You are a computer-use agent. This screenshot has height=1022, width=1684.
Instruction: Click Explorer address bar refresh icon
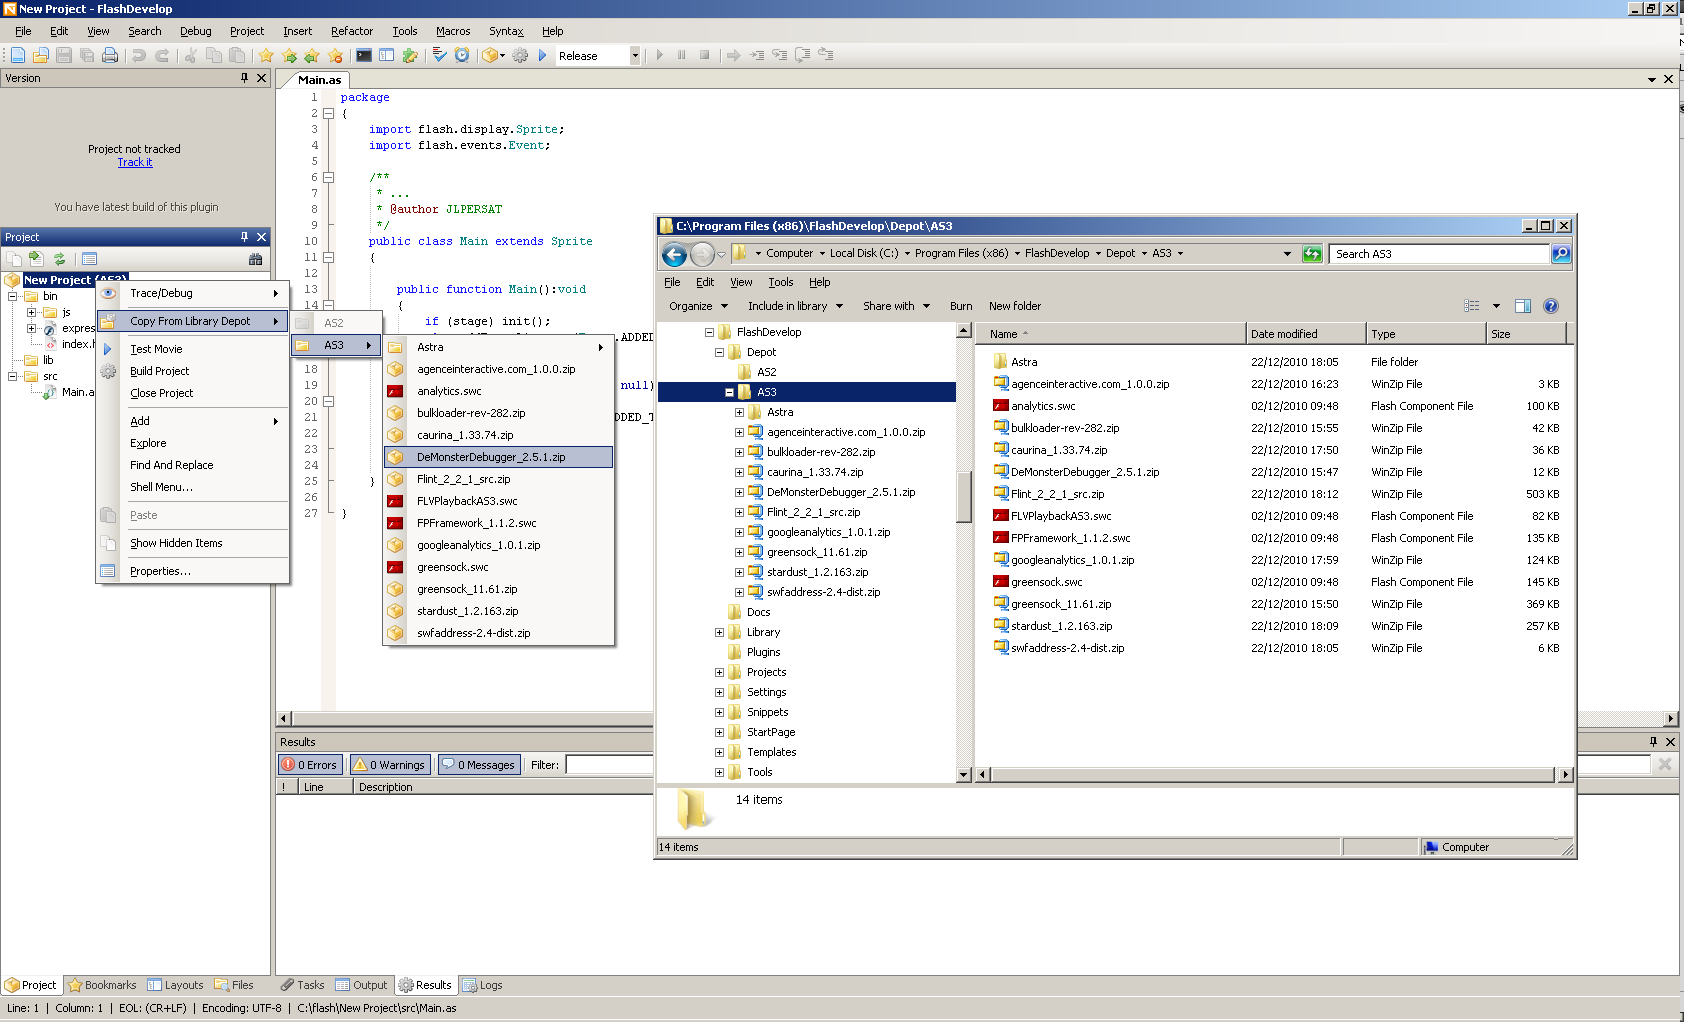click(x=1312, y=254)
